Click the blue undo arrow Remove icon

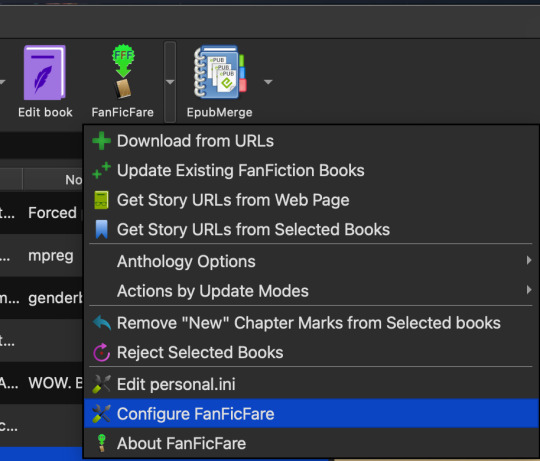[x=102, y=323]
